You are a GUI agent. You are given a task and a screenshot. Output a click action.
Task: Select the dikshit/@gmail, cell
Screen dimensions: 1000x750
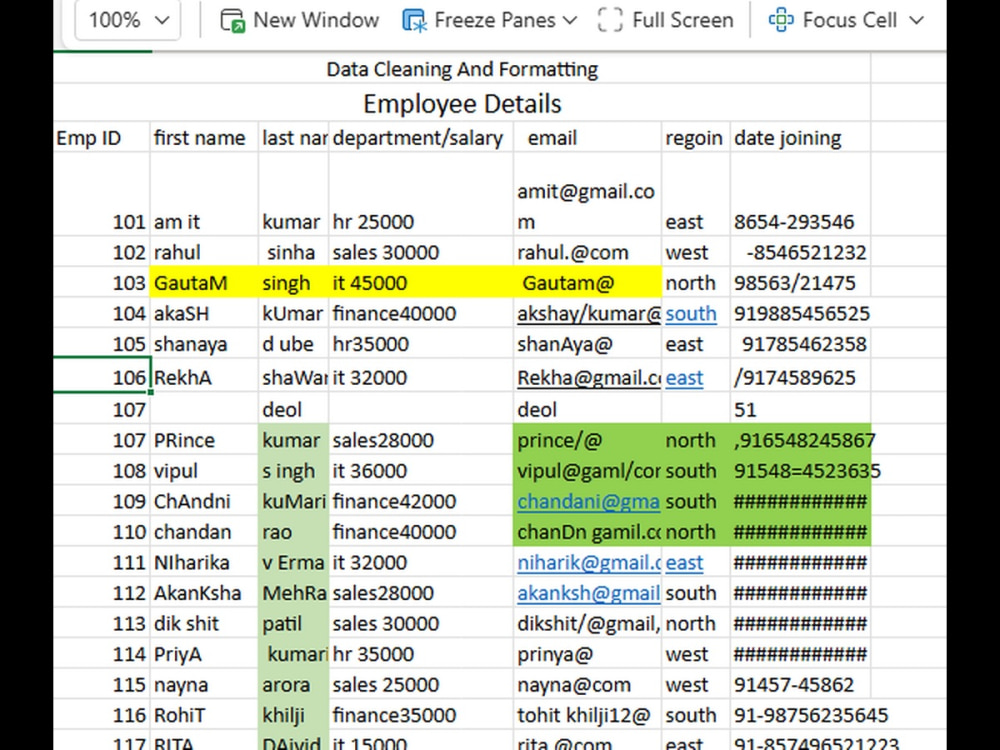pyautogui.click(x=587, y=624)
